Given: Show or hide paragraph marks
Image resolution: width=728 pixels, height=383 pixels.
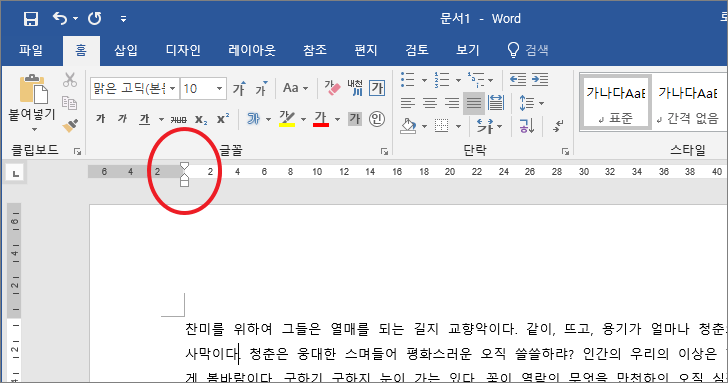Looking at the screenshot, I should [x=558, y=126].
